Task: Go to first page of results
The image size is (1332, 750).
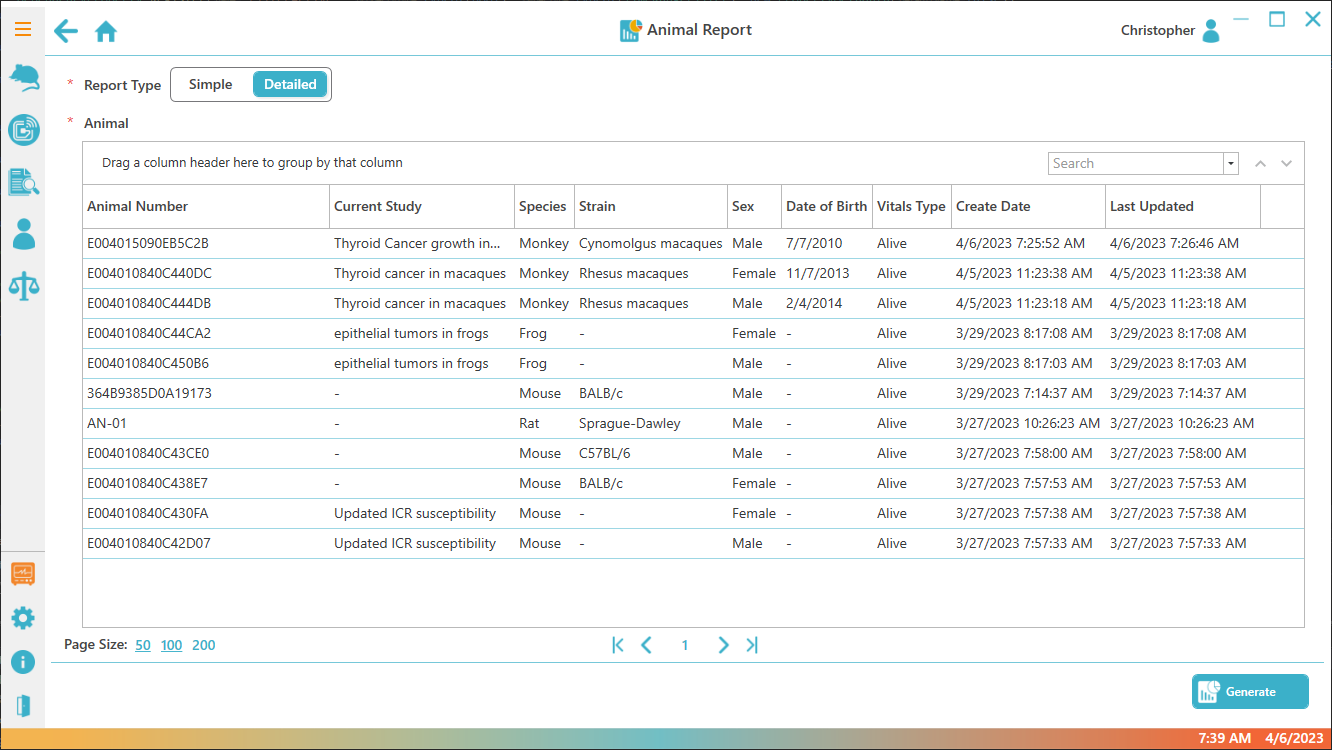Action: pyautogui.click(x=618, y=645)
